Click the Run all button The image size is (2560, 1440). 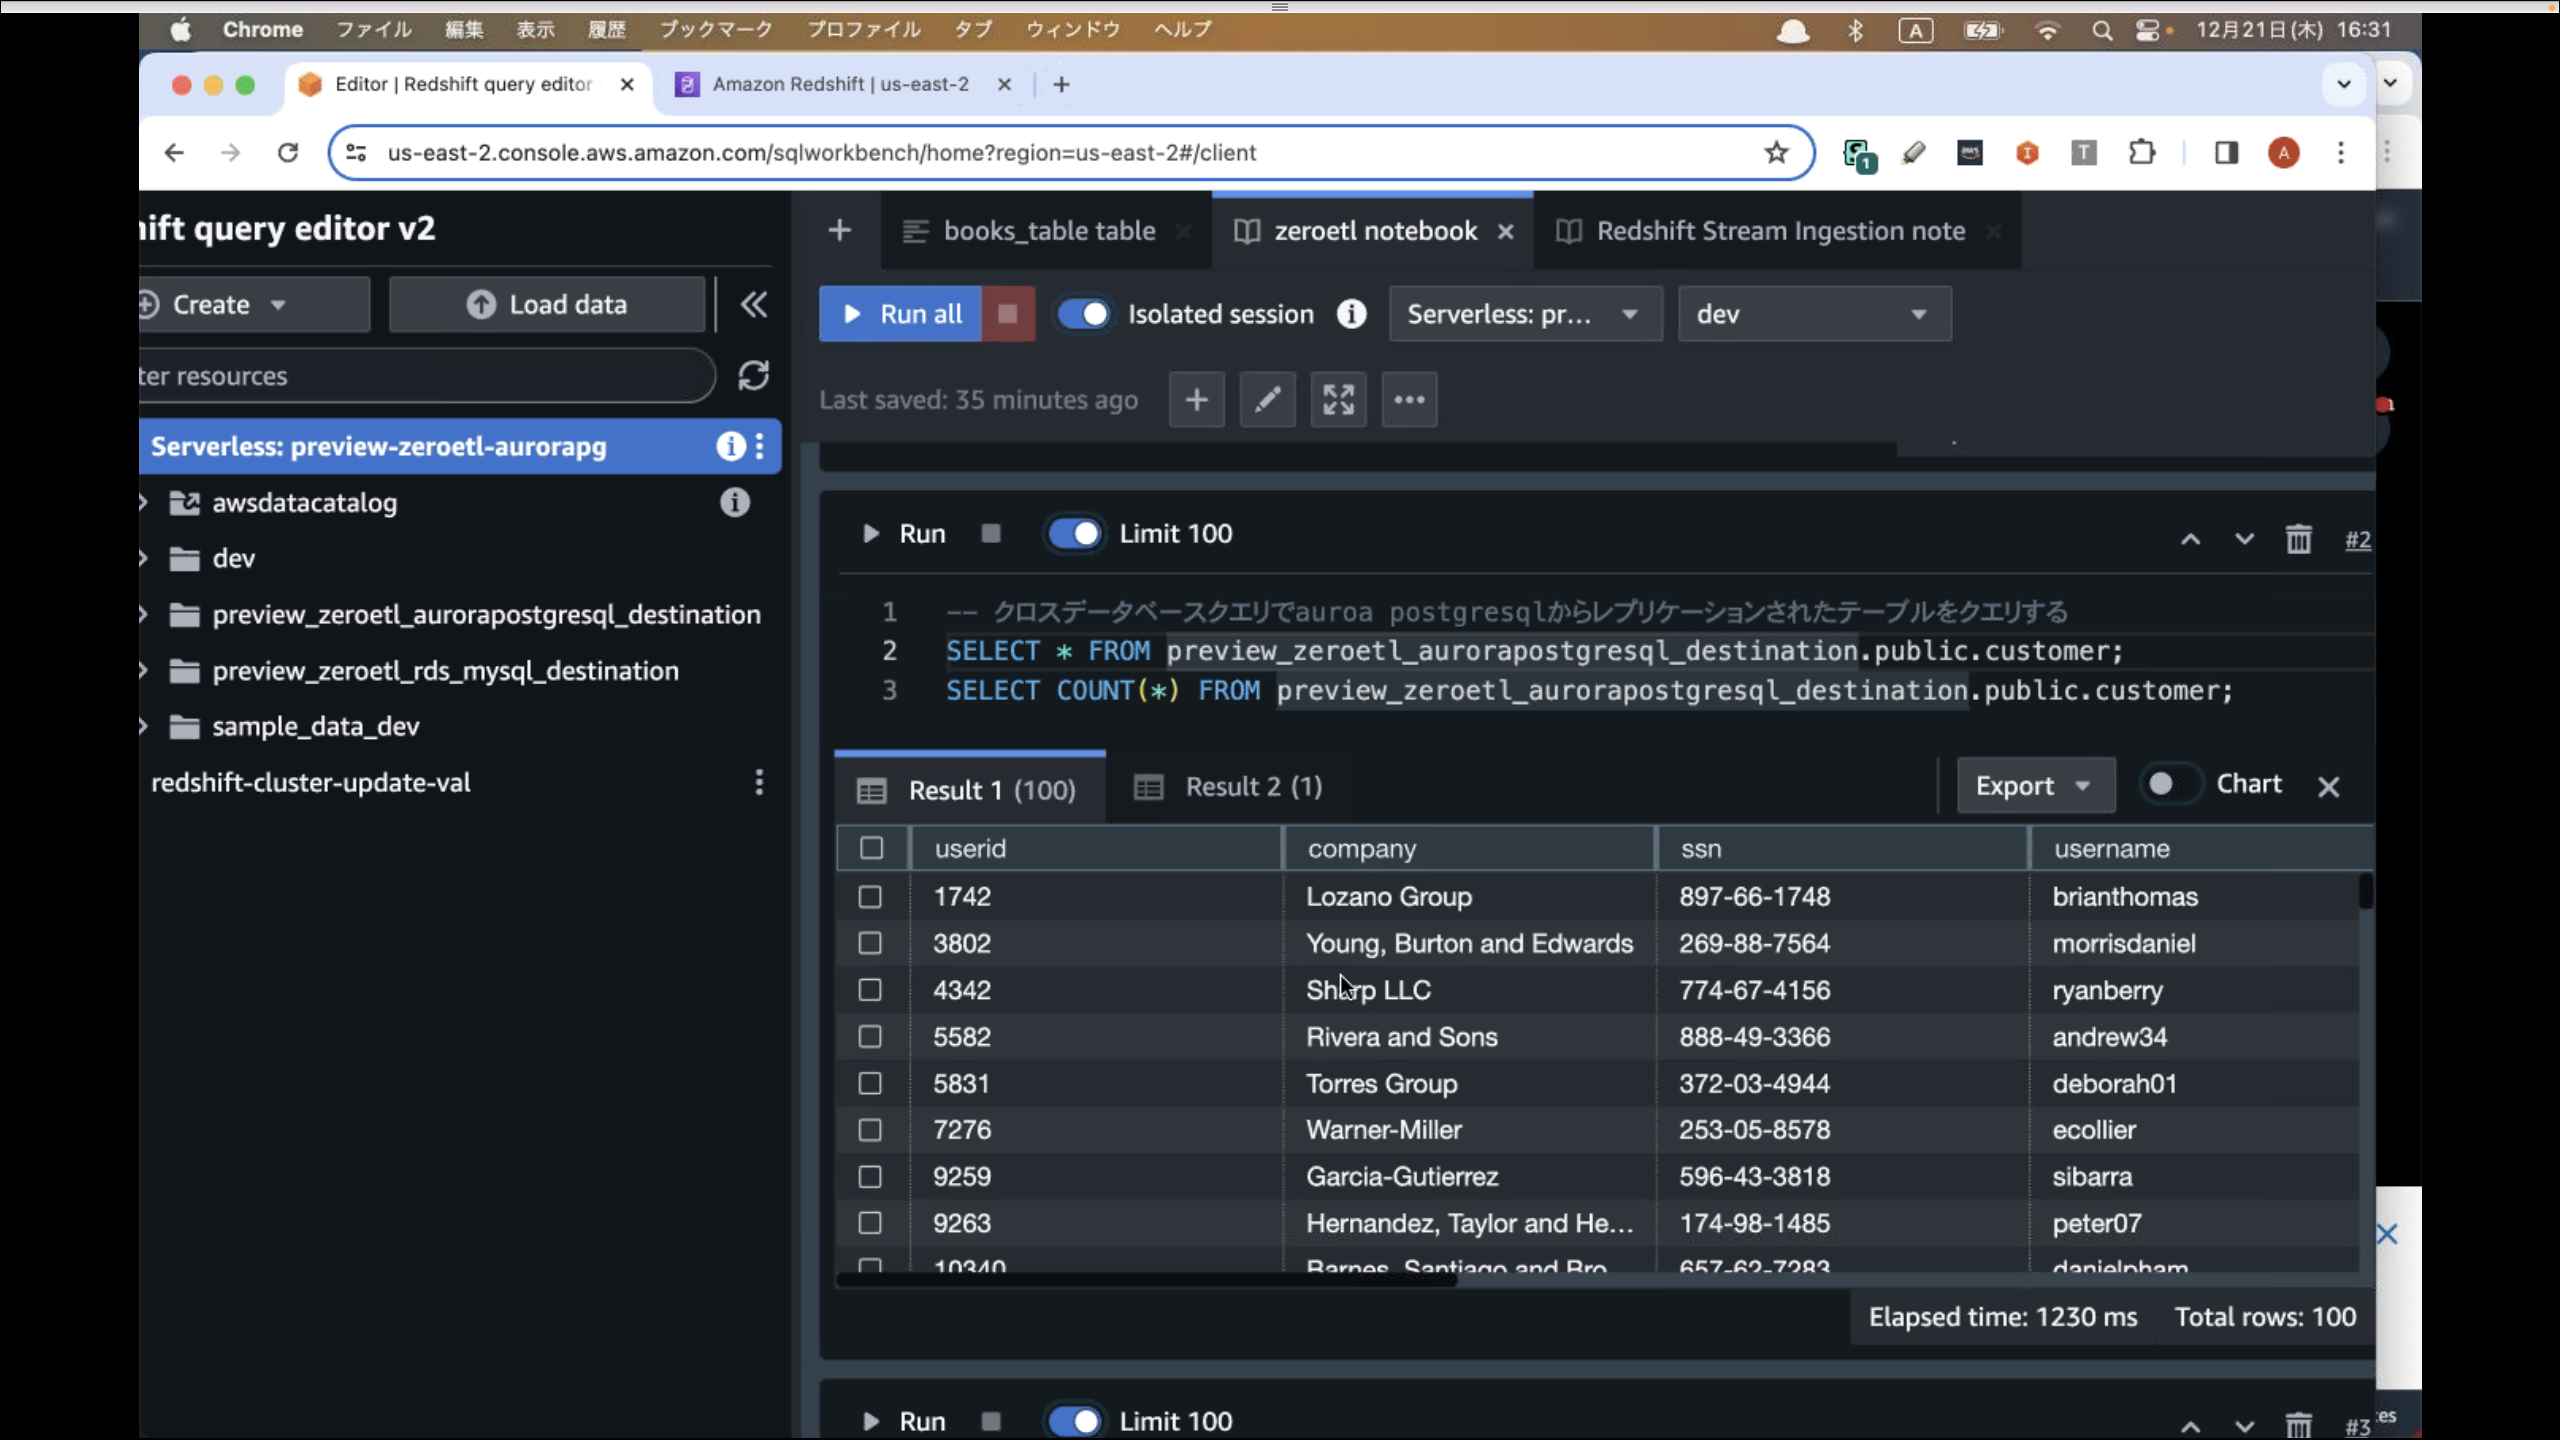[x=900, y=314]
